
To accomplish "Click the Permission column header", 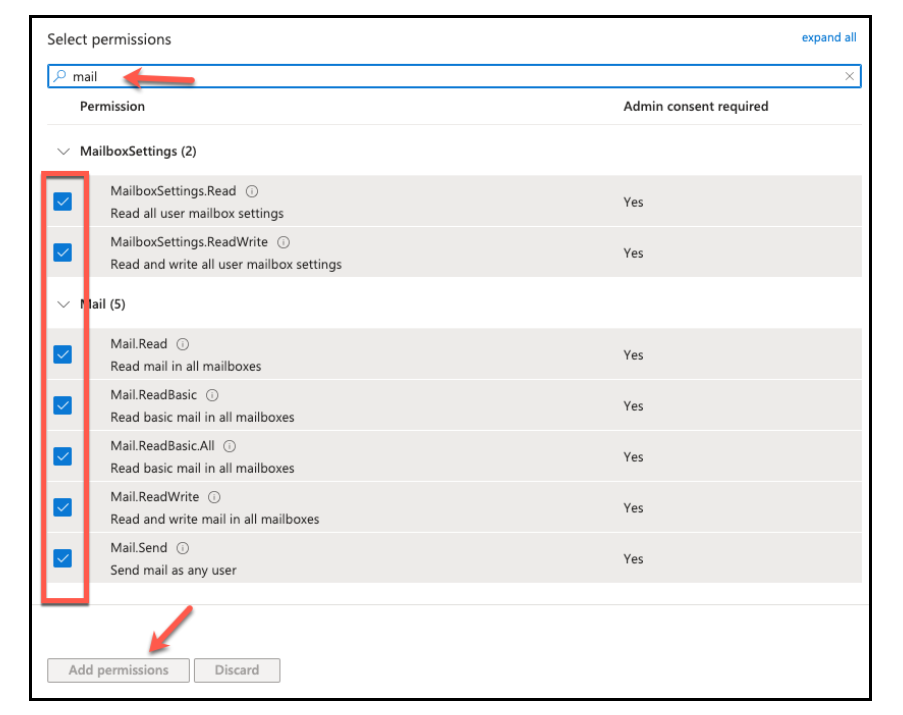I will coord(112,107).
